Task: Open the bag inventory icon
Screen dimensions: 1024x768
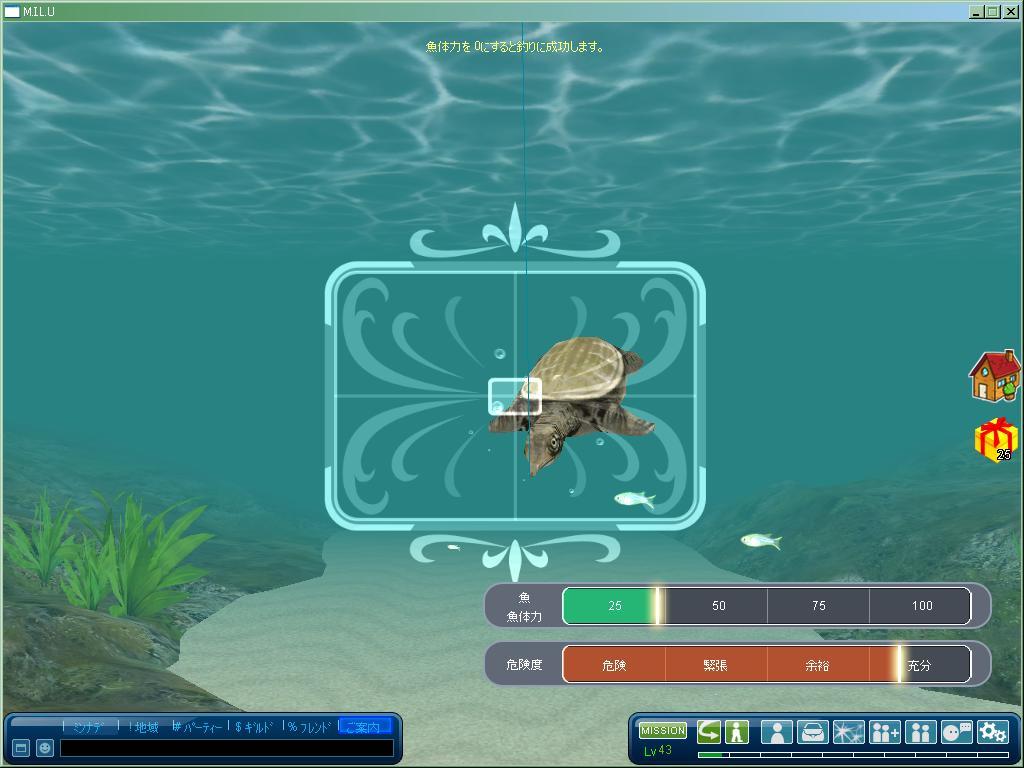Action: click(812, 732)
